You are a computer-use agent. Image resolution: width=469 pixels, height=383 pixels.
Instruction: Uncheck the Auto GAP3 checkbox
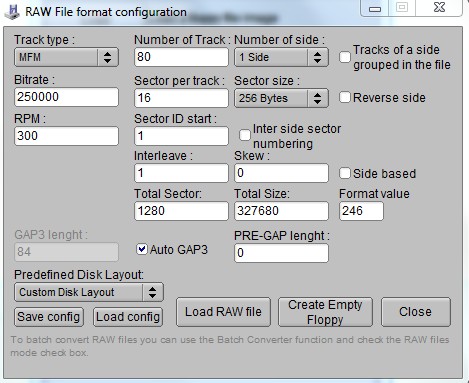point(142,249)
